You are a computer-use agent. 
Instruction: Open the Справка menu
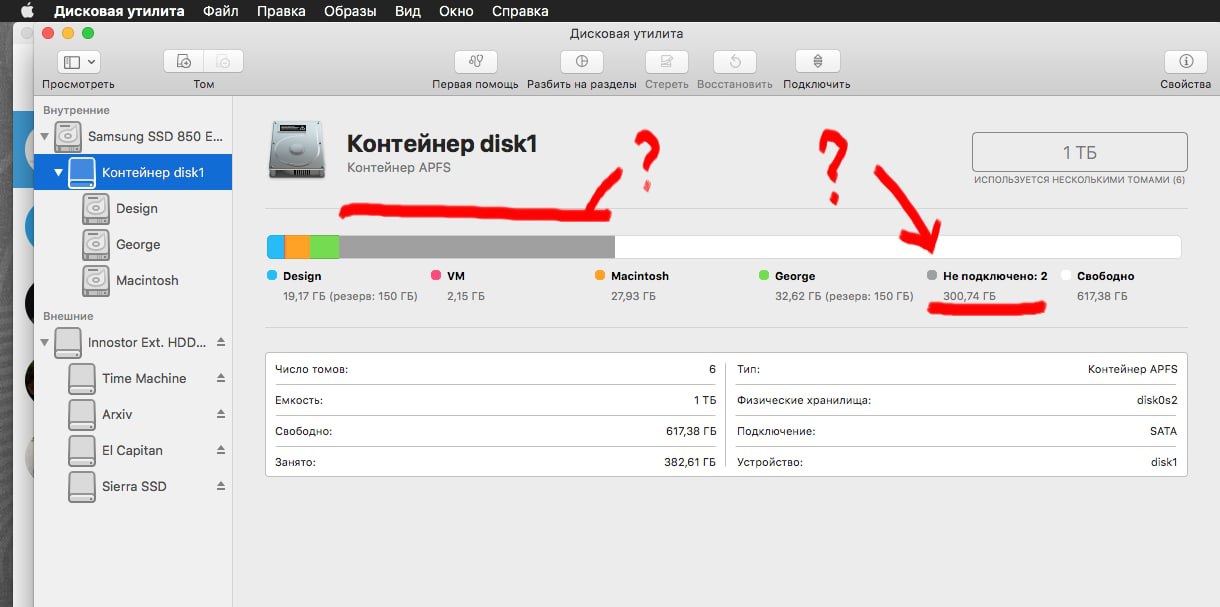[520, 11]
